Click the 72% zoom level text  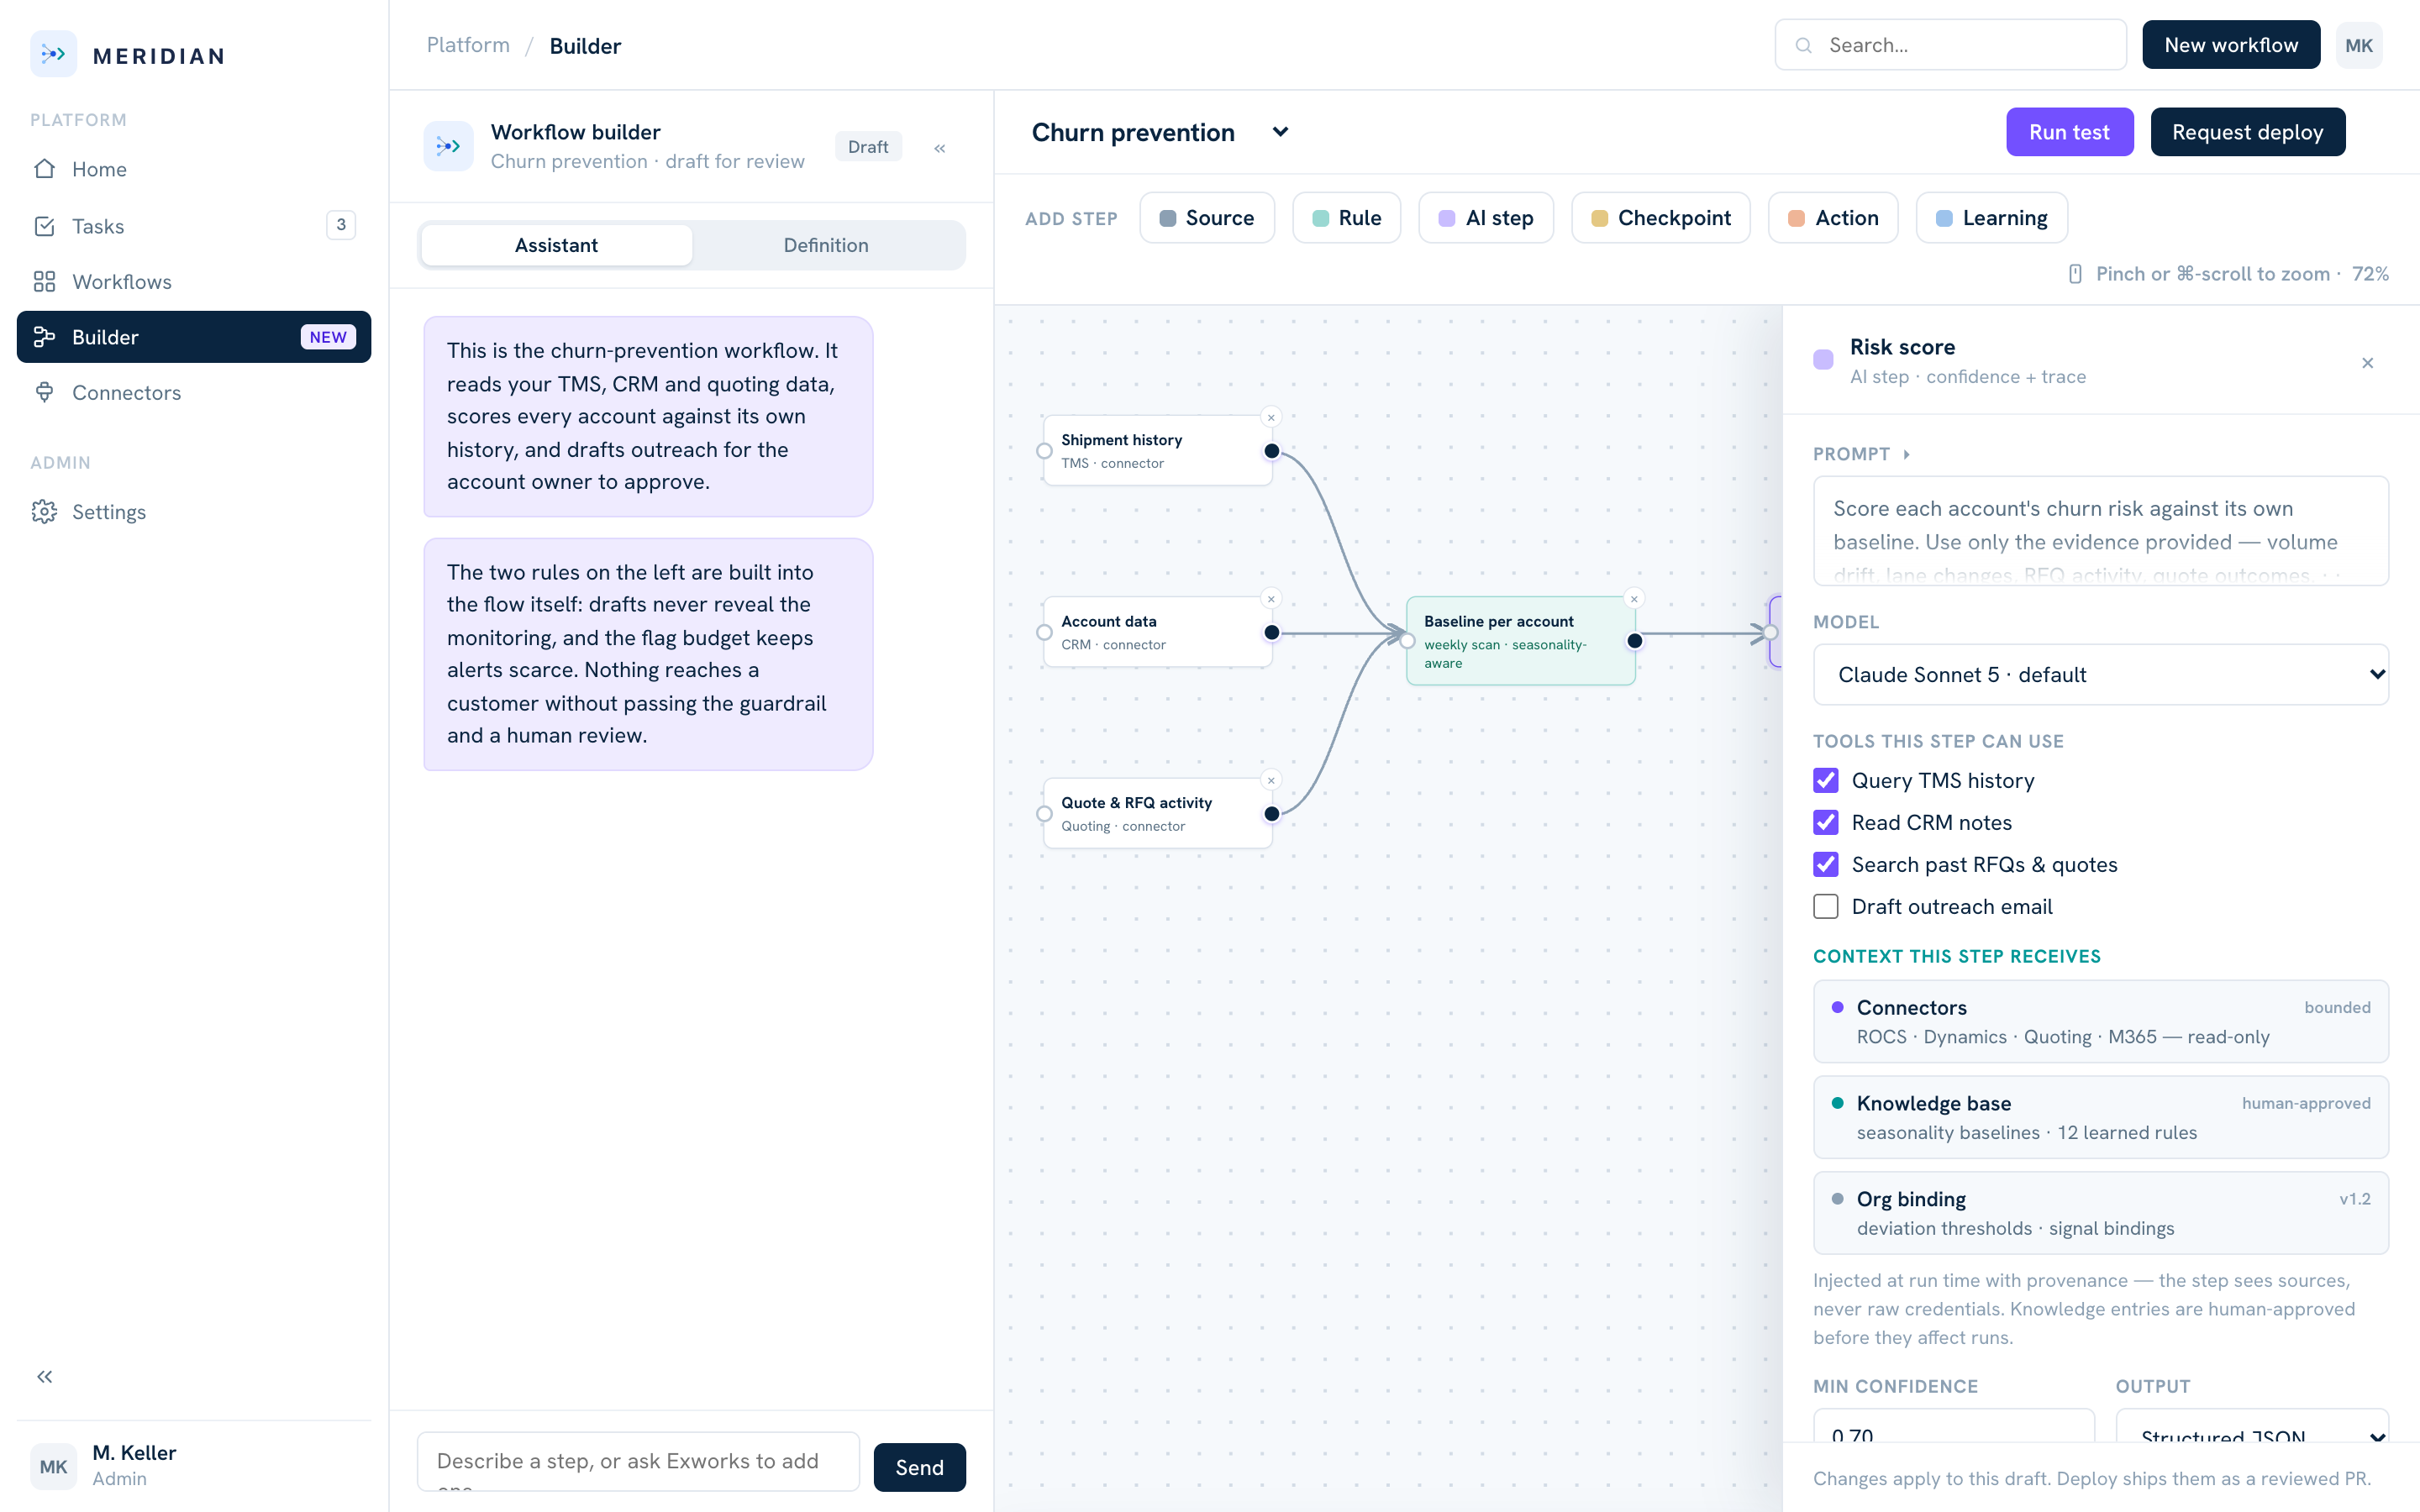pyautogui.click(x=2370, y=274)
